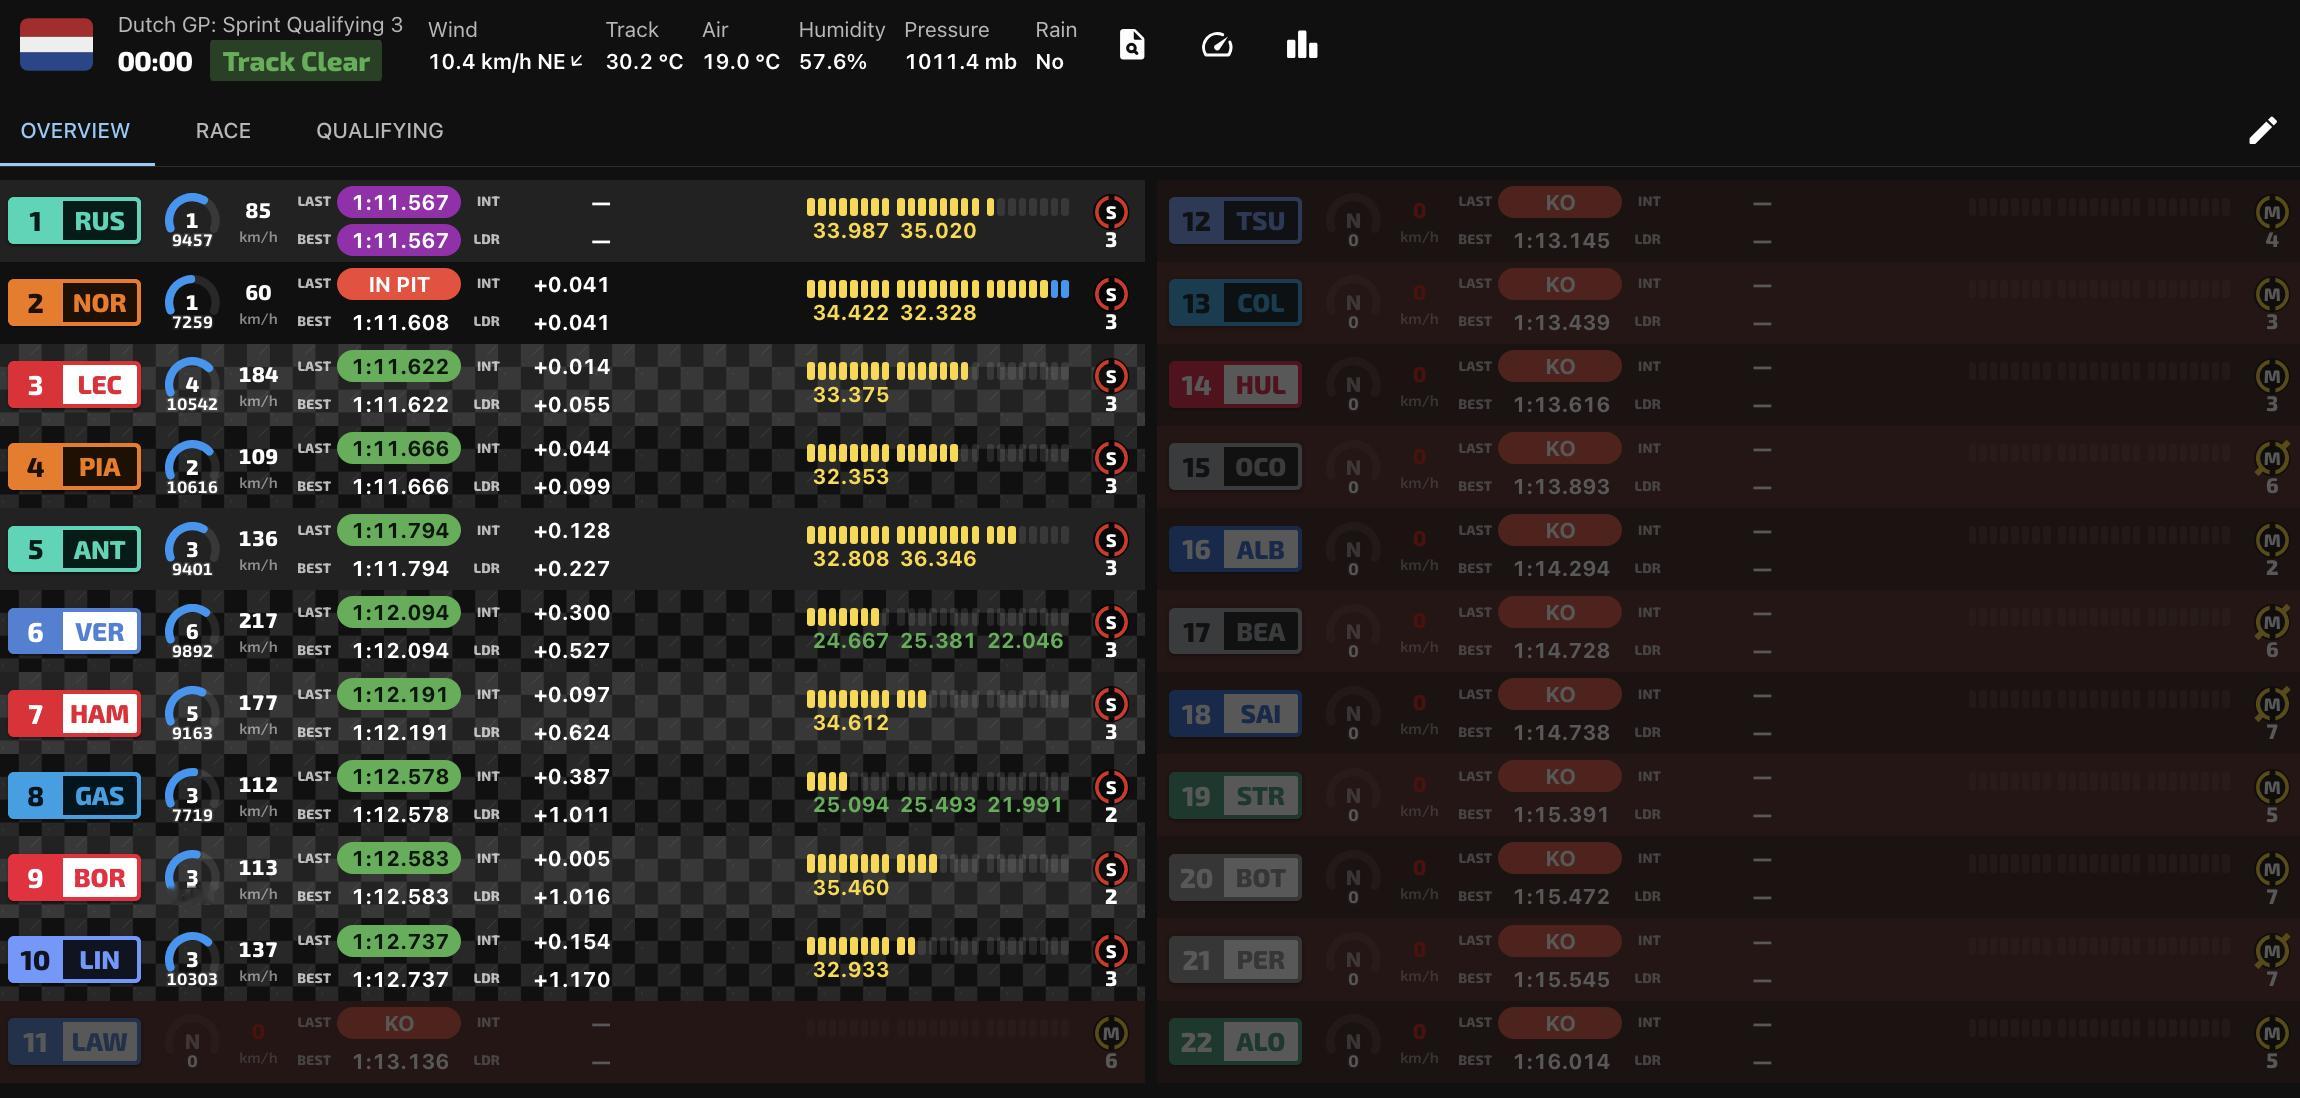2300x1098 pixels.
Task: Click the gear gauge for LEC
Action: click(x=192, y=385)
